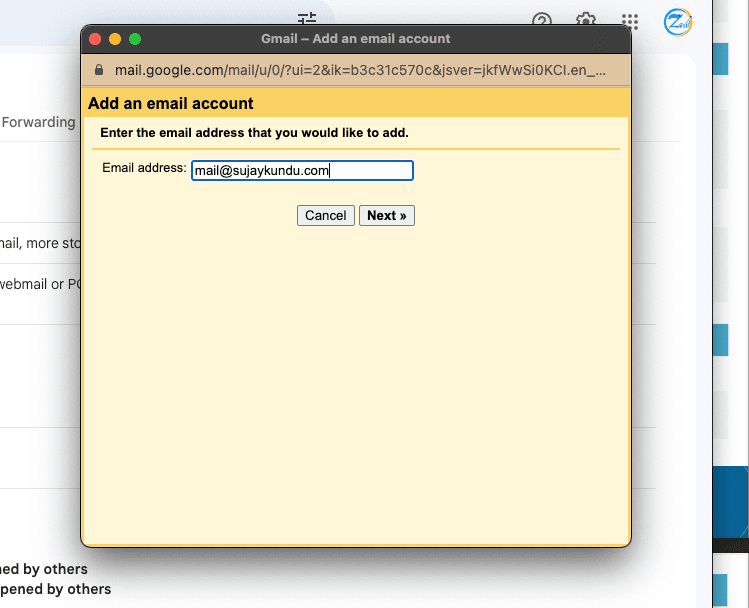749x608 pixels.
Task: Click the Cancel button
Action: (325, 215)
